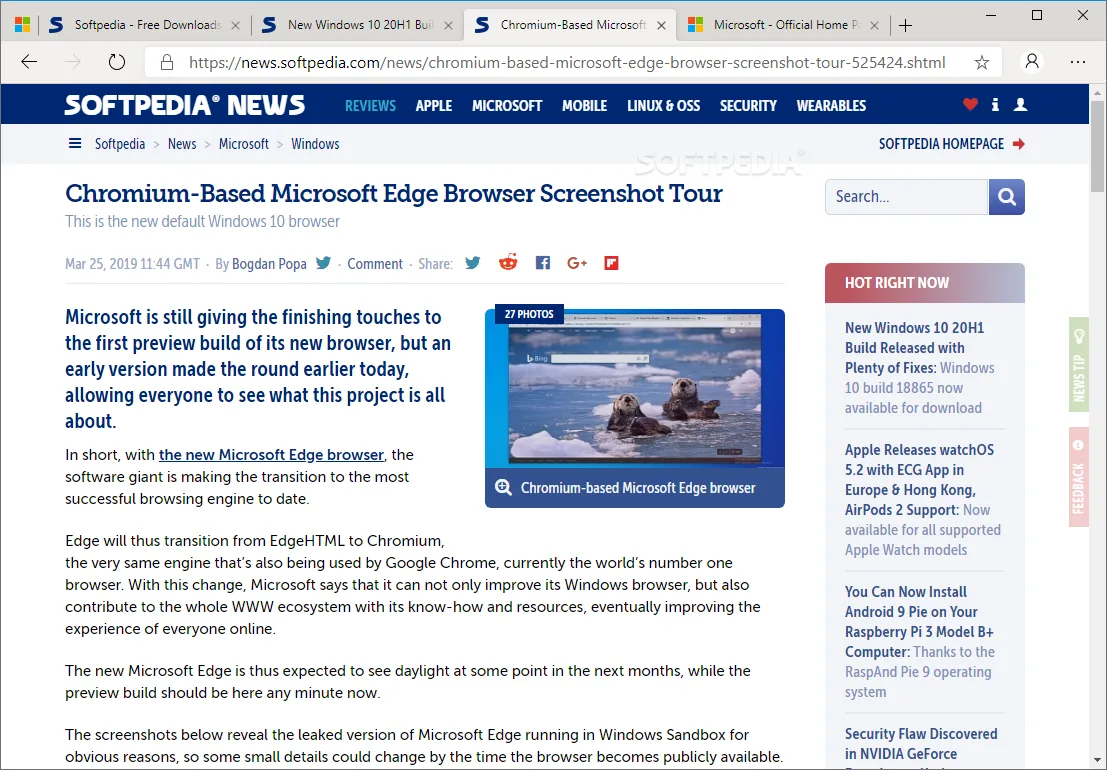Click the browser address bar URL
This screenshot has width=1107, height=770.
click(x=567, y=63)
